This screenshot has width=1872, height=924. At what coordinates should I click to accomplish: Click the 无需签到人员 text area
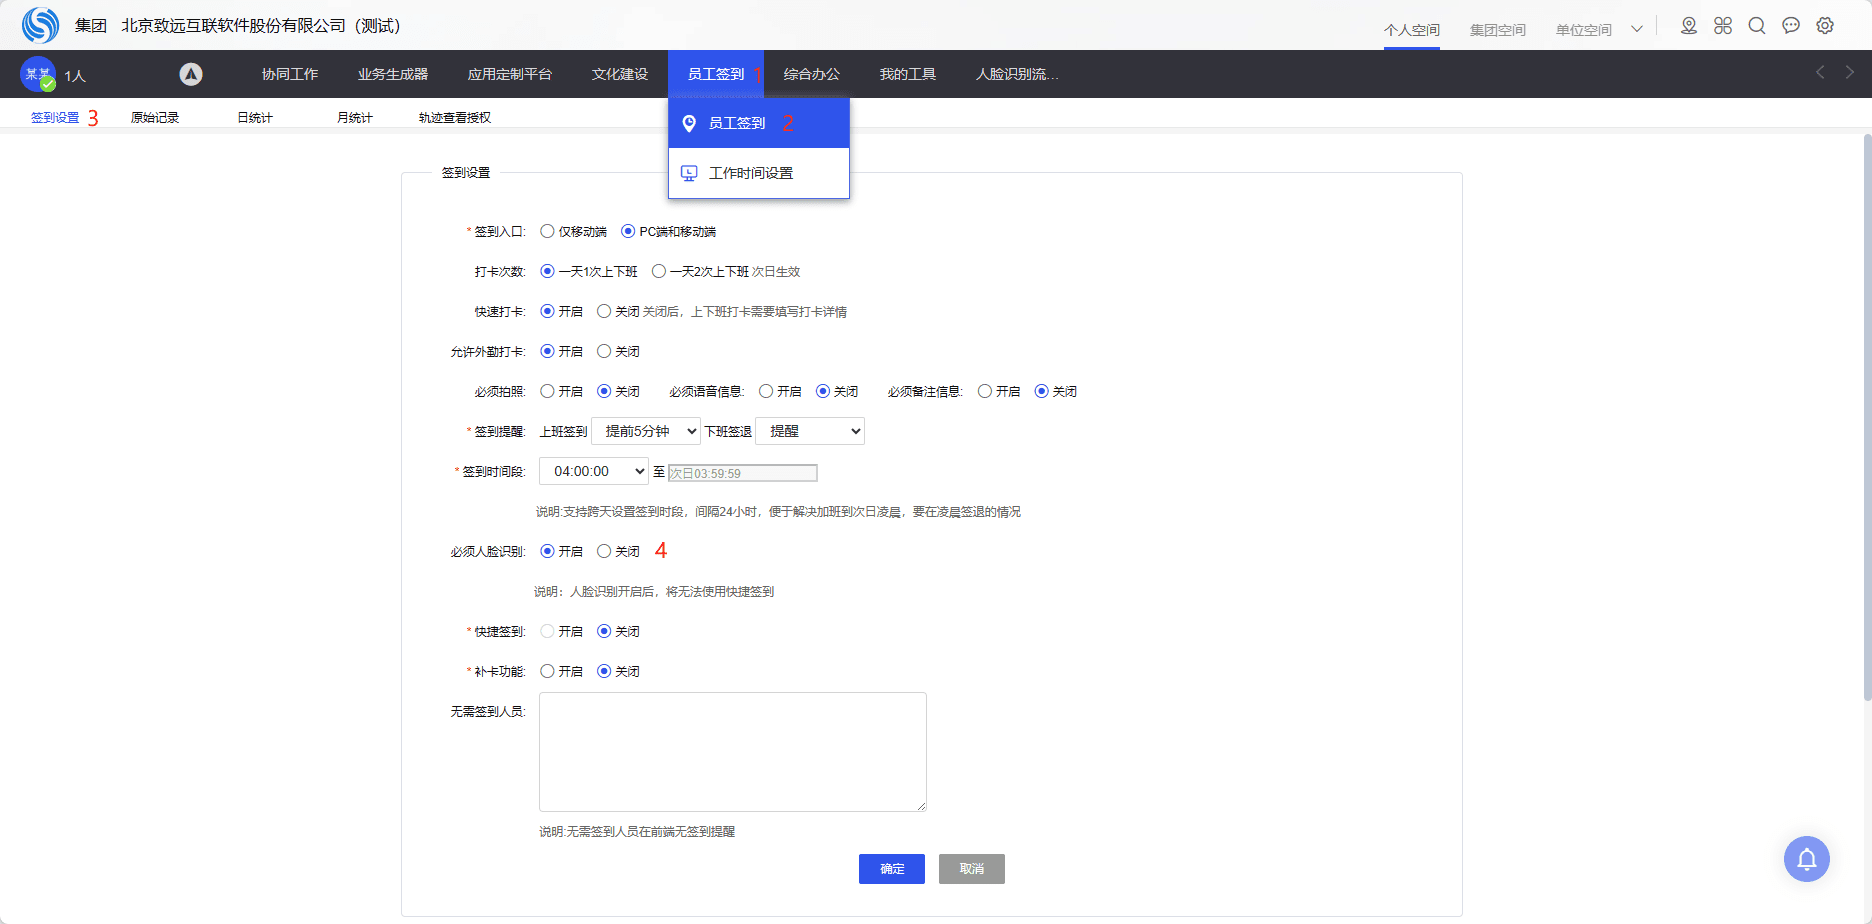[733, 752]
